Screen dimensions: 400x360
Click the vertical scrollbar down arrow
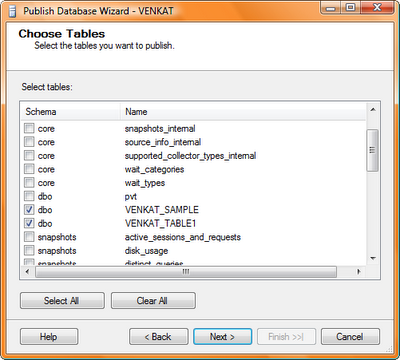373,258
